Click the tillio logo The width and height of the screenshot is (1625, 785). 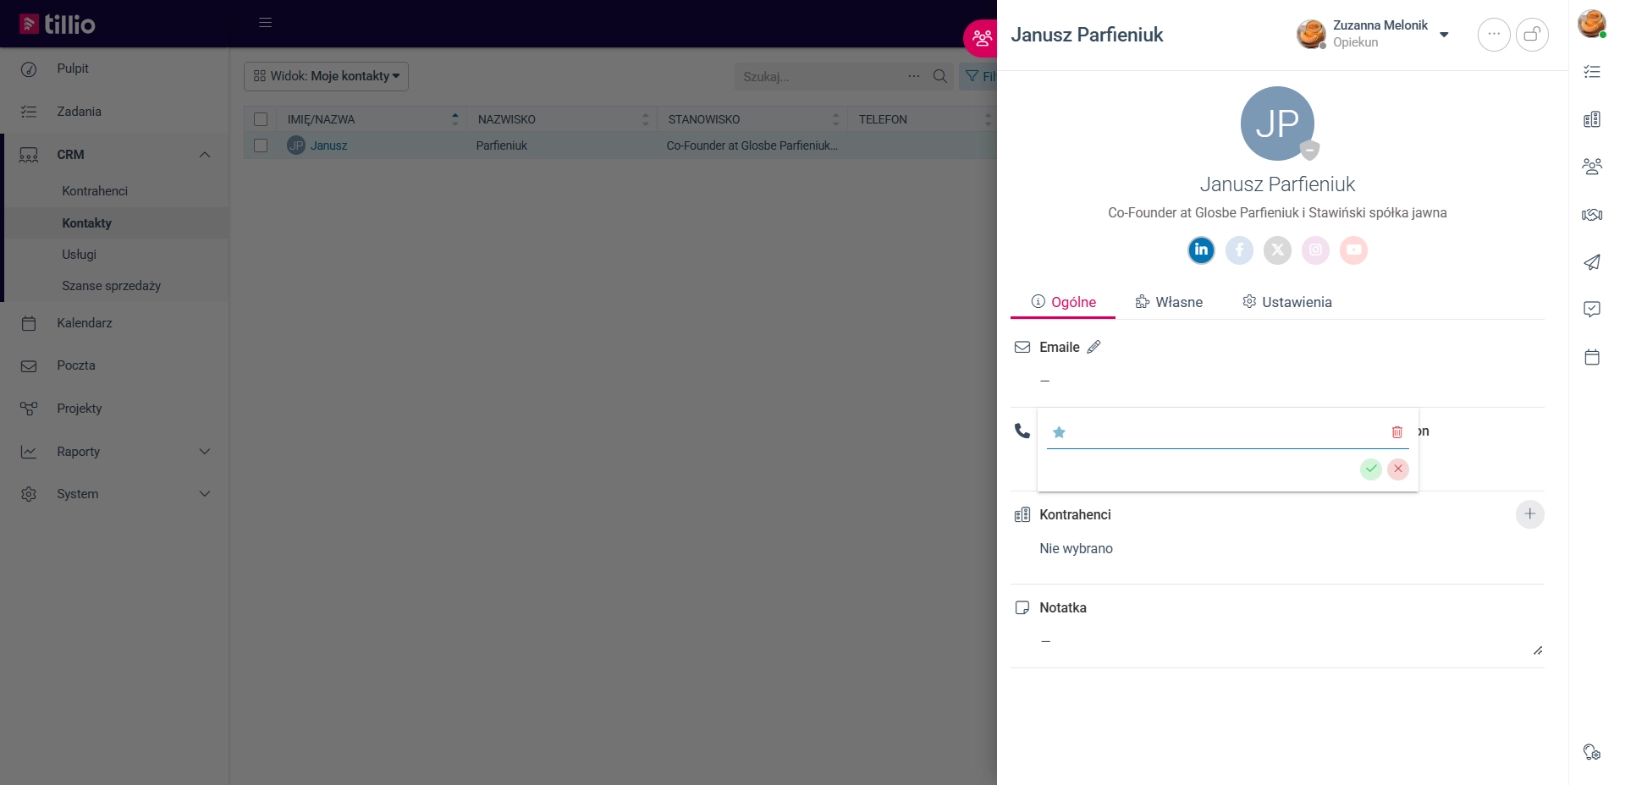pyautogui.click(x=58, y=24)
